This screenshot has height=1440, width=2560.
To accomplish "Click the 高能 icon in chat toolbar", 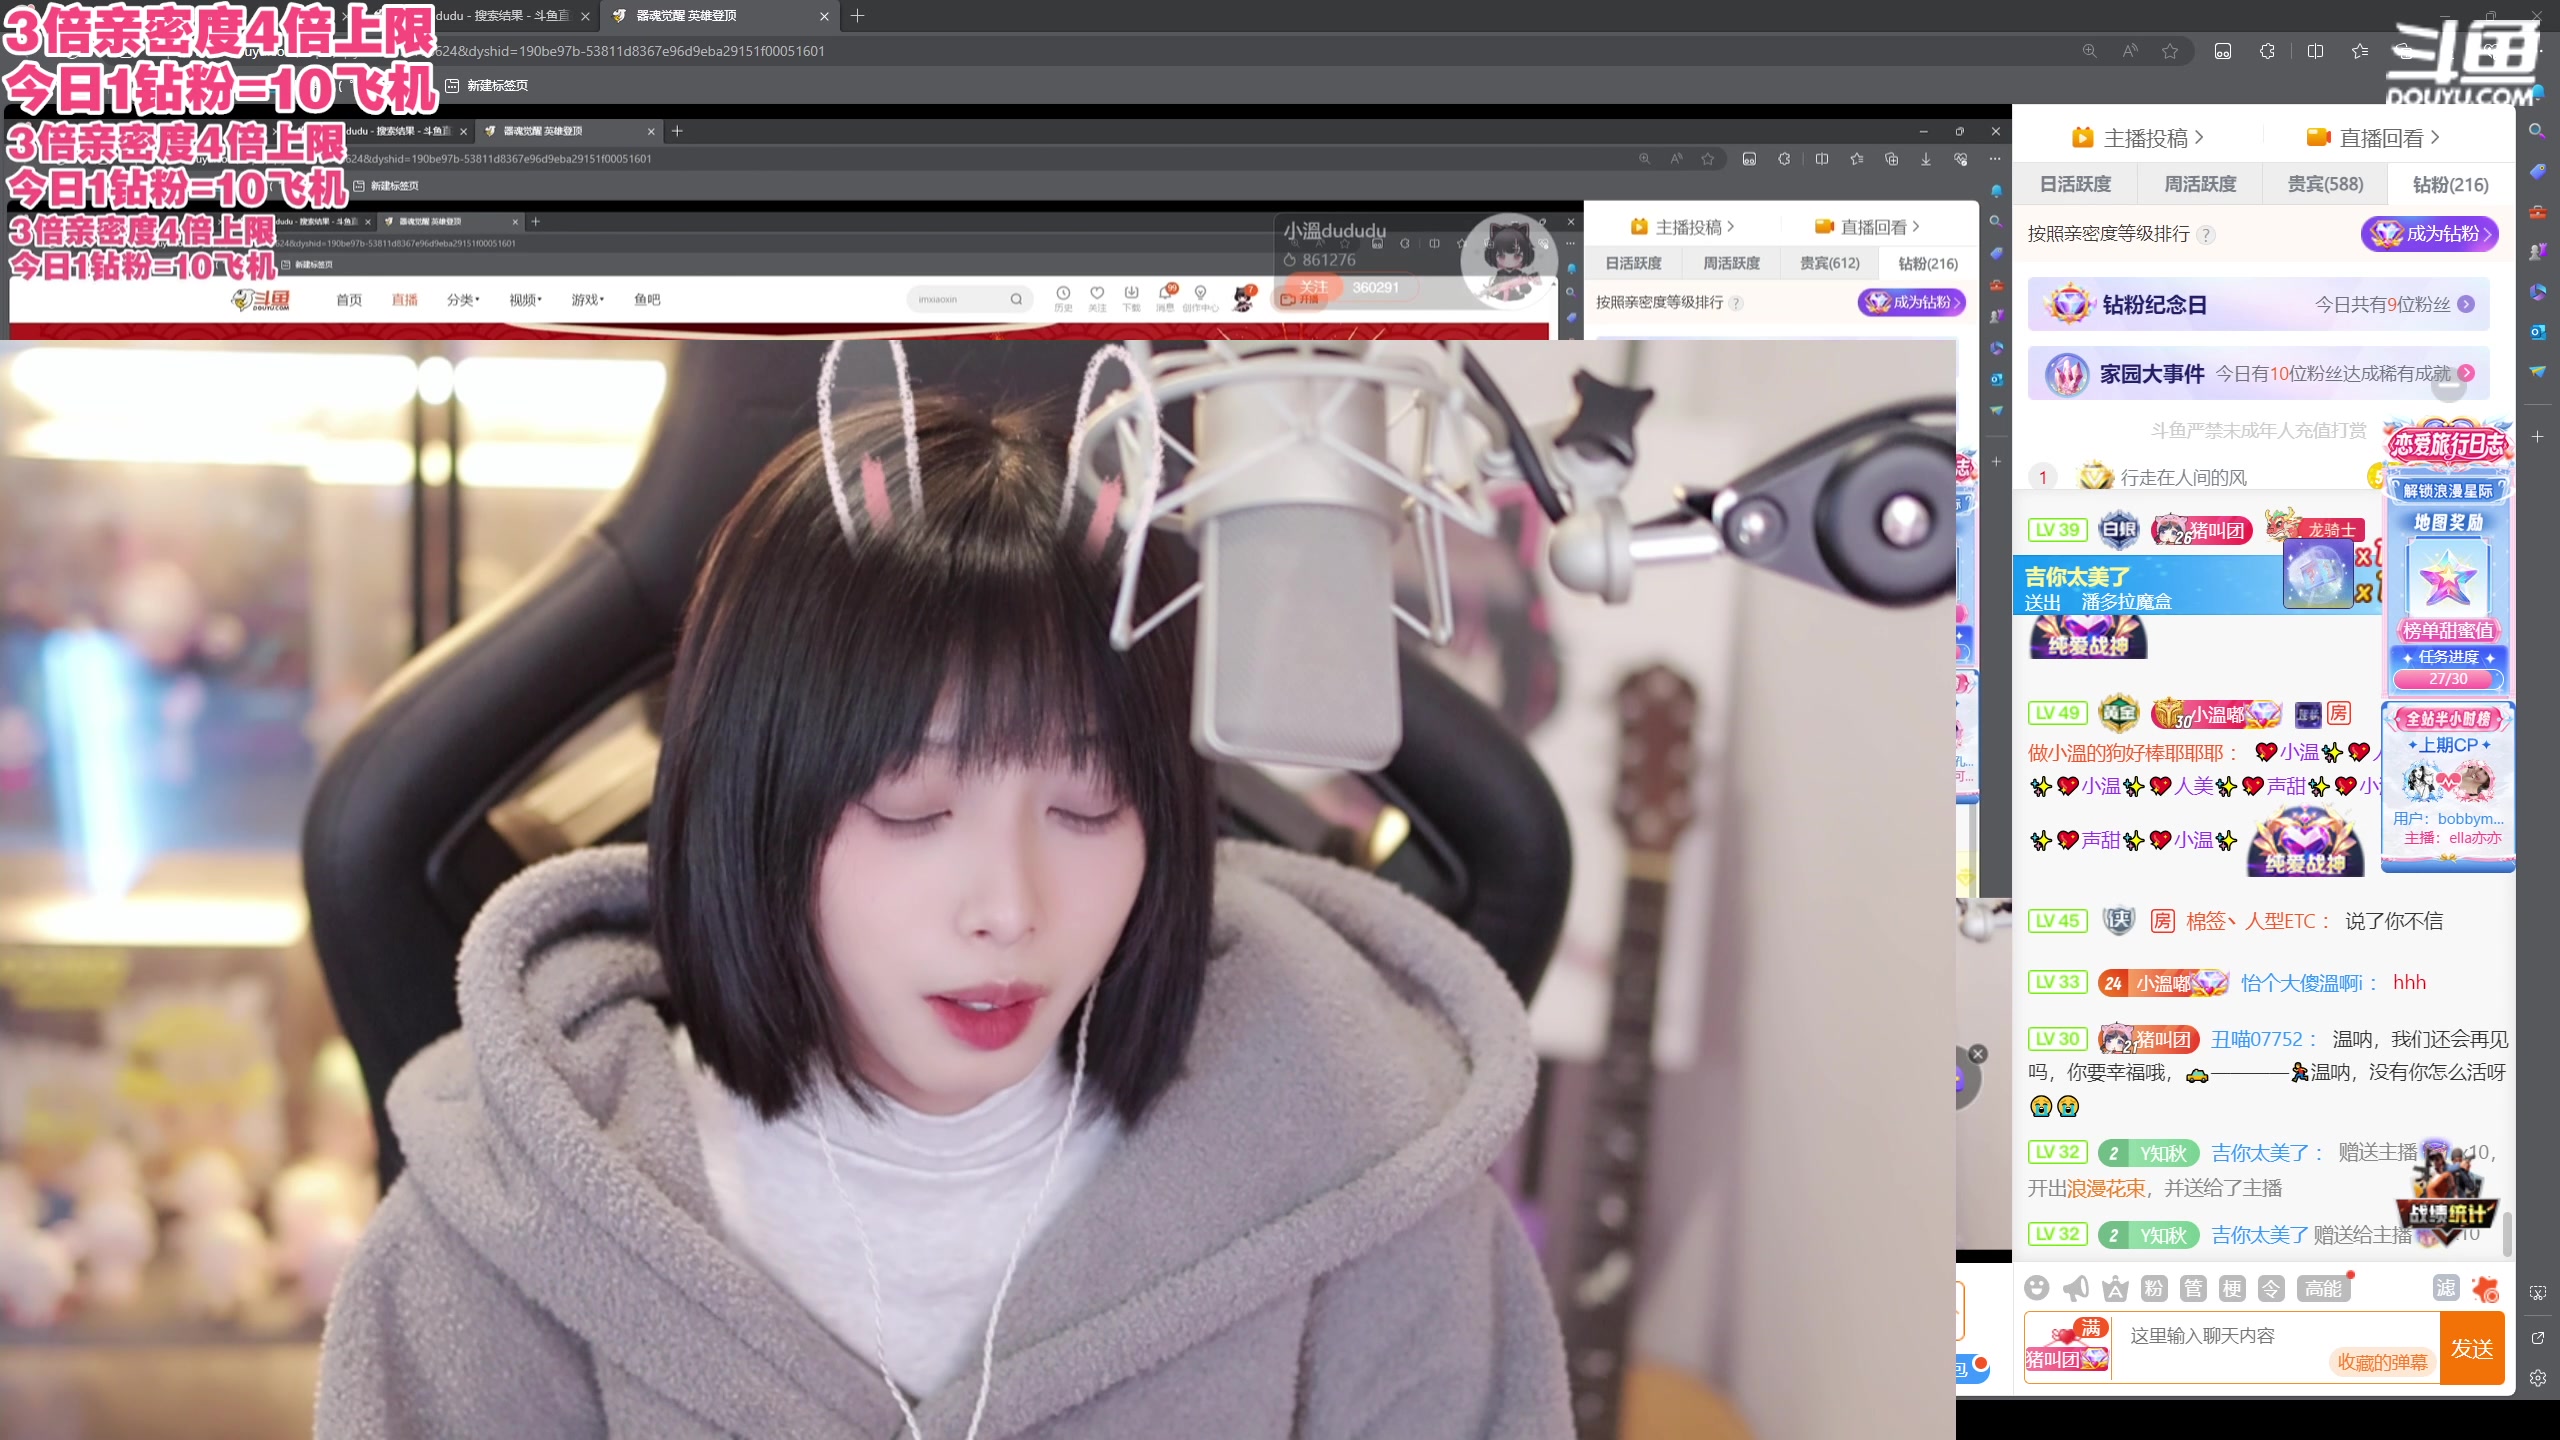I will pyautogui.click(x=2323, y=1288).
